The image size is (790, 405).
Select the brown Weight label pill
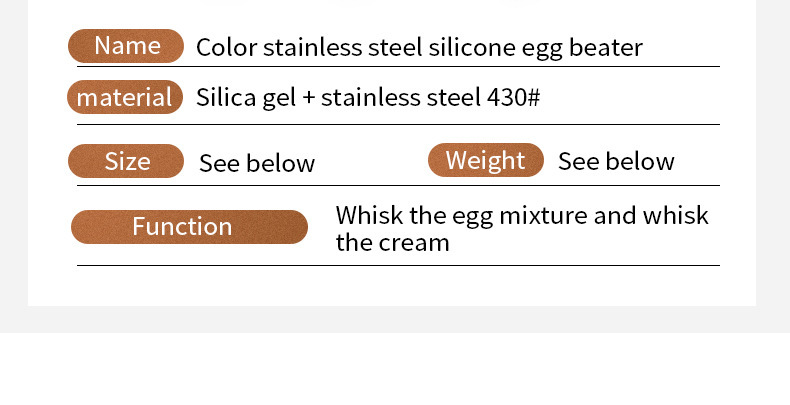(x=485, y=161)
